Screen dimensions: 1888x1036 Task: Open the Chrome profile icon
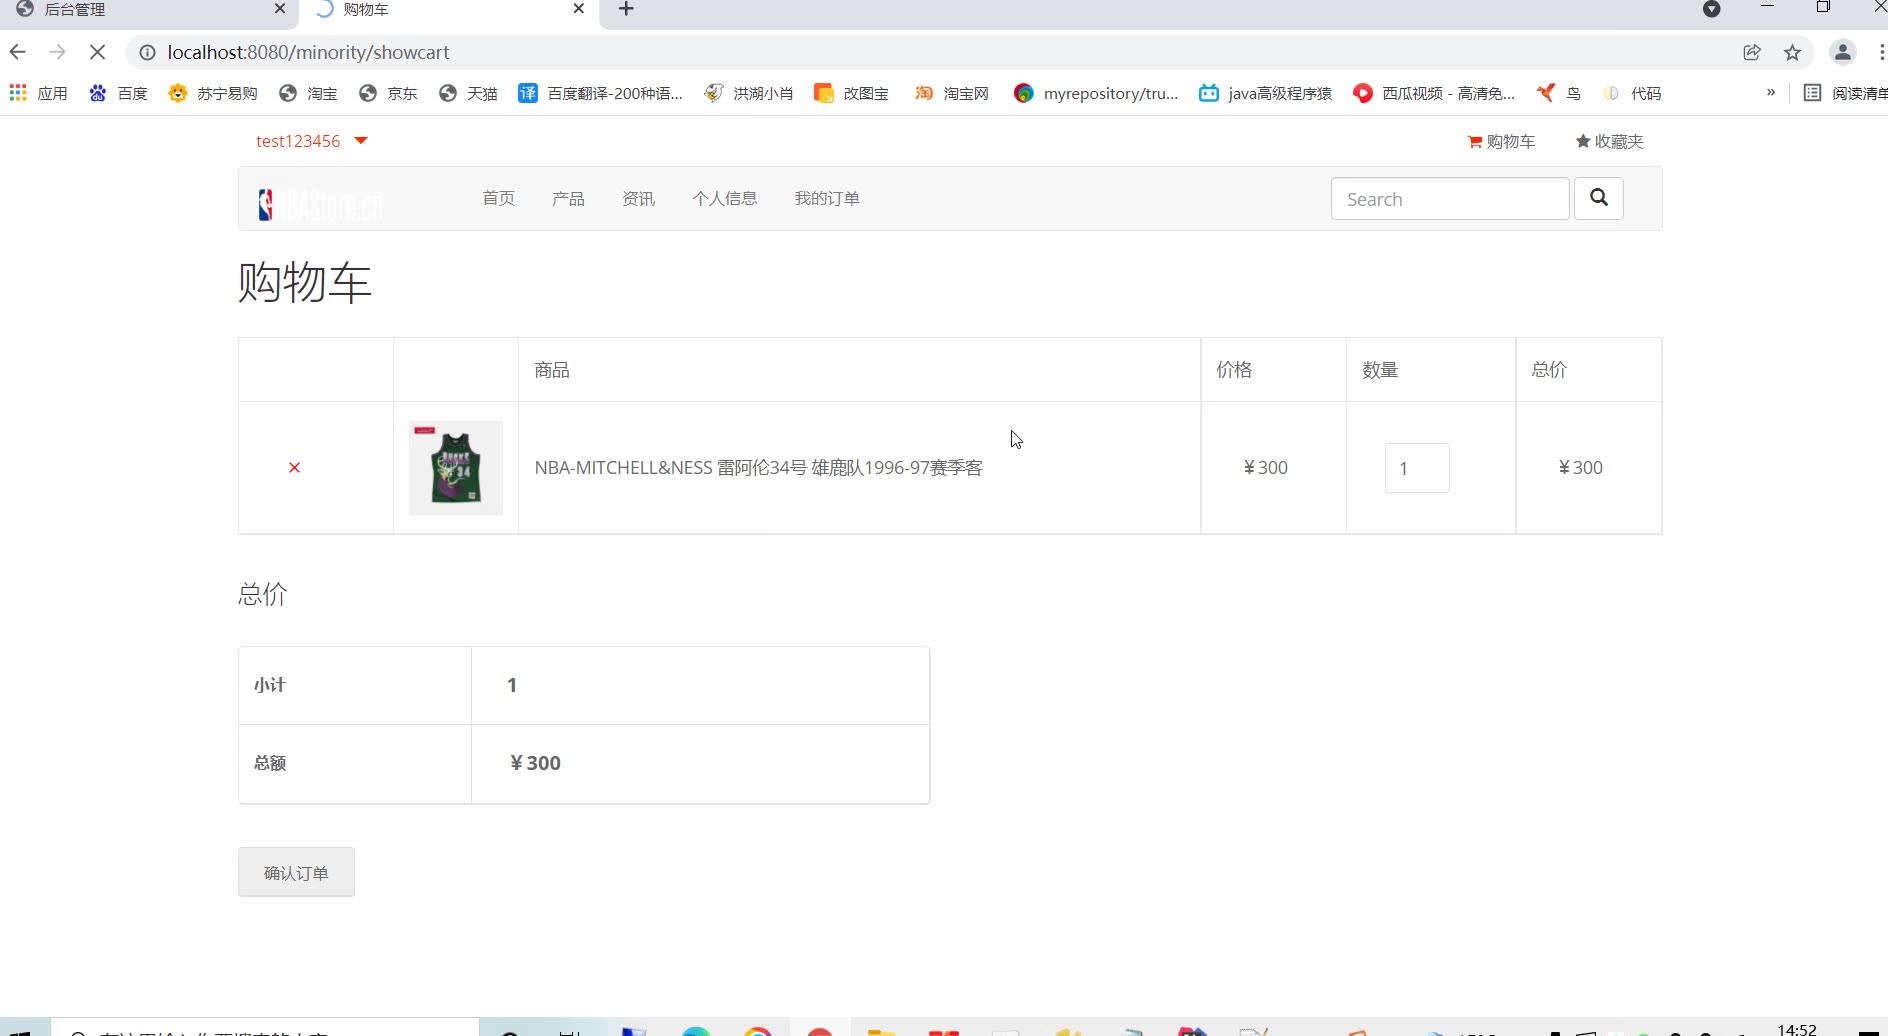click(1843, 52)
